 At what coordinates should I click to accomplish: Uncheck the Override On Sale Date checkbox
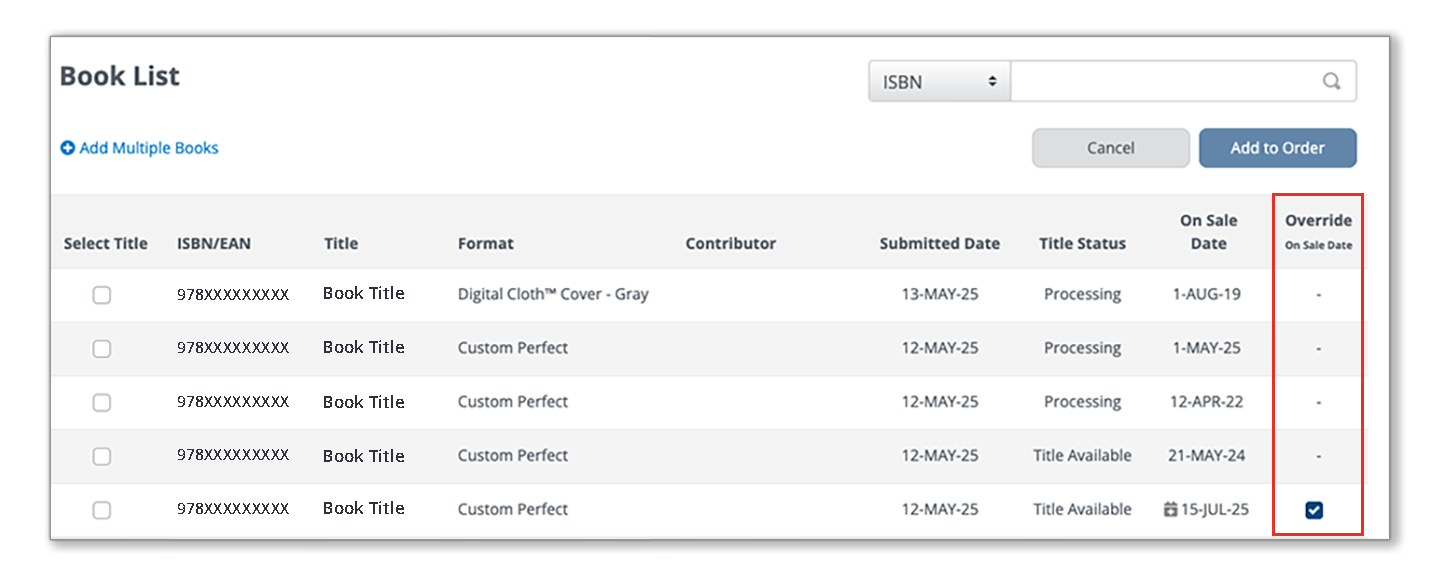click(1314, 510)
